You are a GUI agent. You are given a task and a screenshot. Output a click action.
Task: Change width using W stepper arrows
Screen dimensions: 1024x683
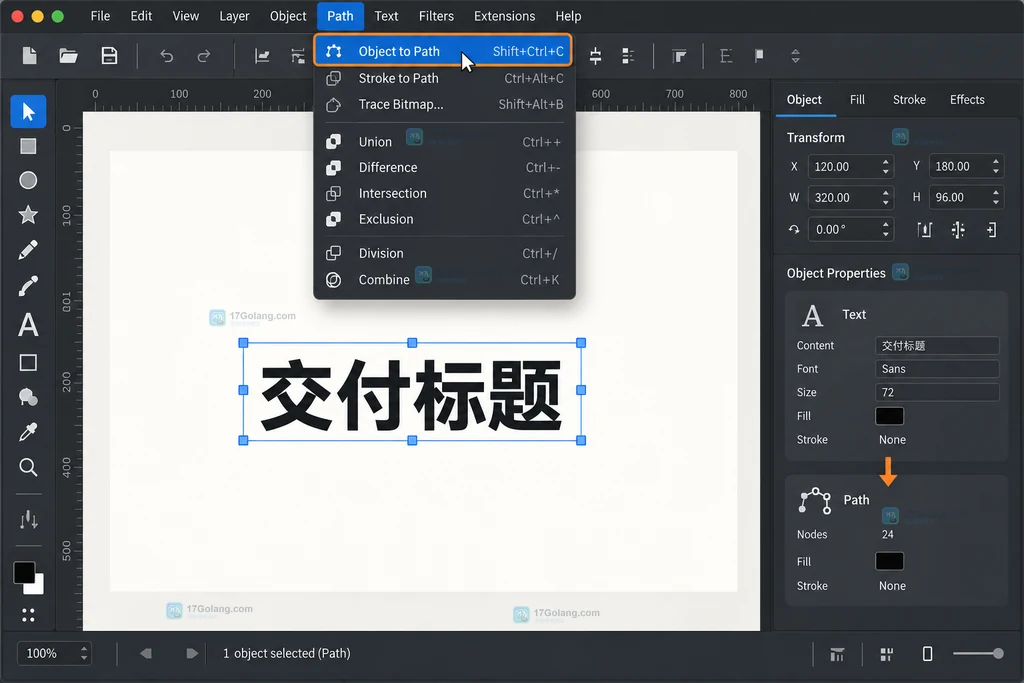tap(886, 197)
